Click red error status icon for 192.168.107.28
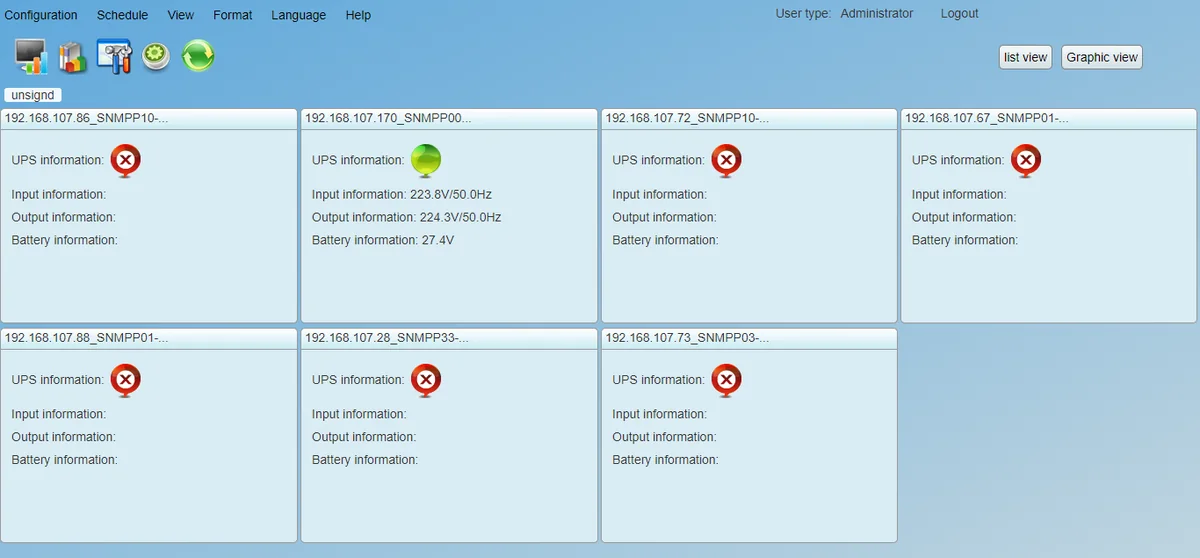Screen dimensions: 1200x558 (x=426, y=381)
